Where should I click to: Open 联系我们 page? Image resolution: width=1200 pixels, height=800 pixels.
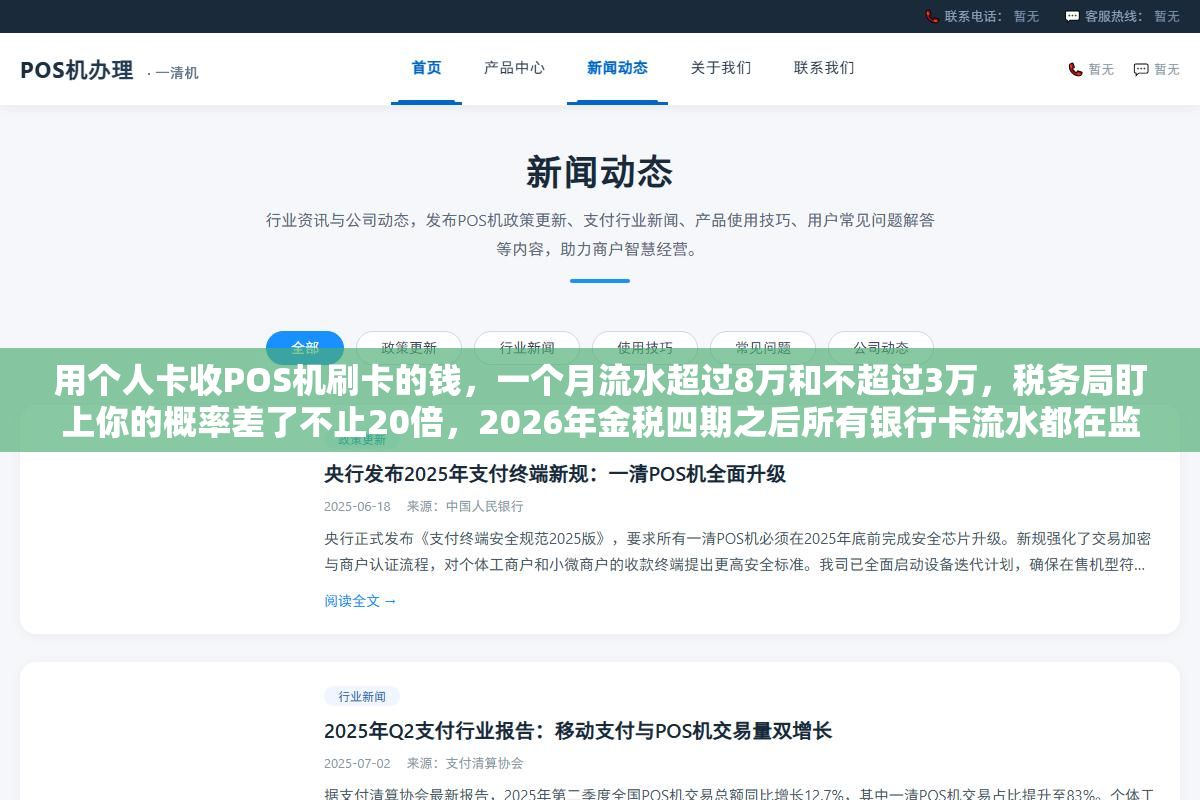tap(824, 68)
